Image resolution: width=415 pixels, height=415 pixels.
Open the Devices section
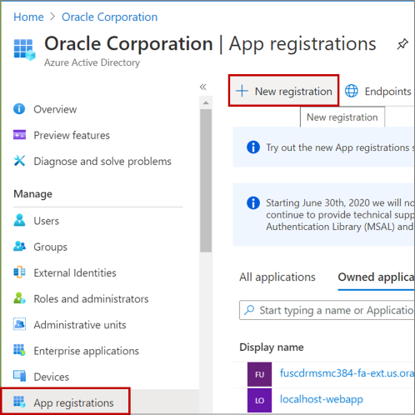coord(51,377)
